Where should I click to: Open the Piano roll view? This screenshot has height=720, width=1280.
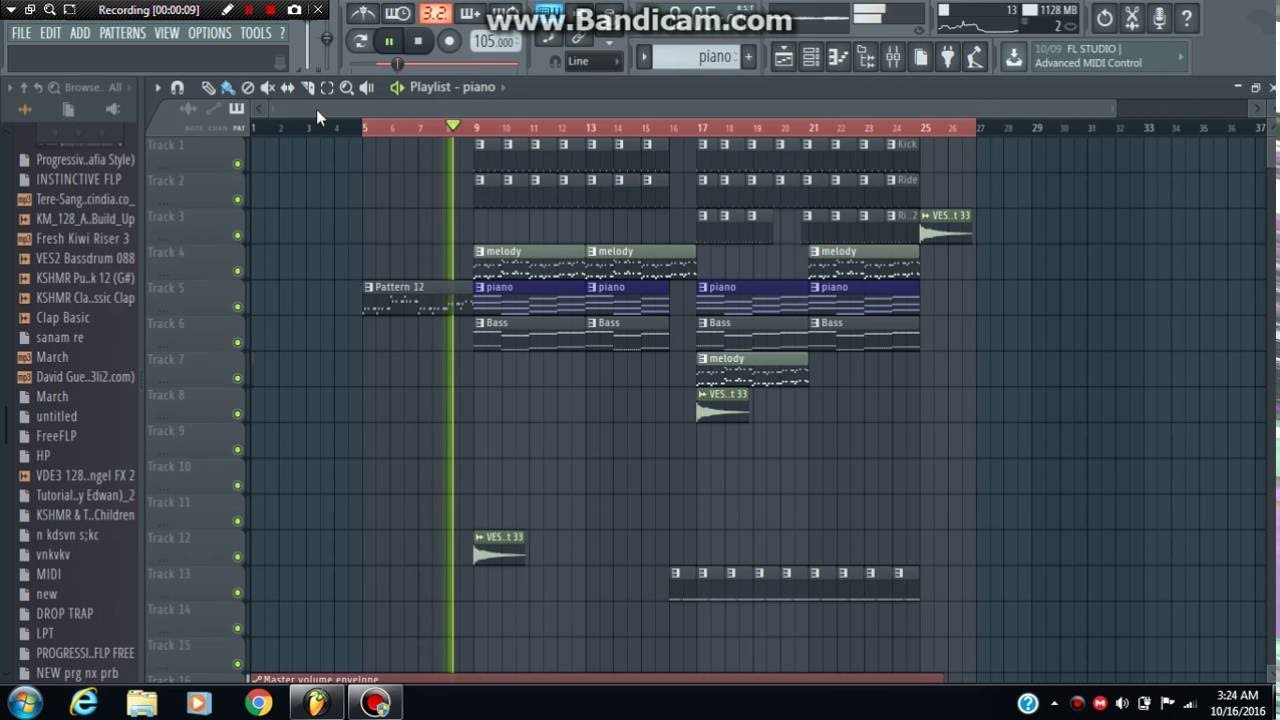tap(838, 58)
